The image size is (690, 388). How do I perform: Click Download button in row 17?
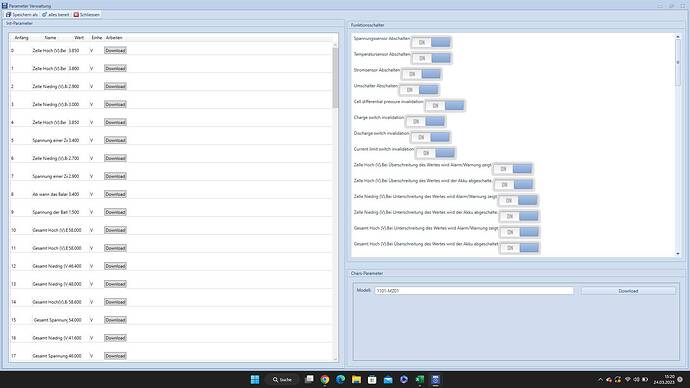coord(115,356)
